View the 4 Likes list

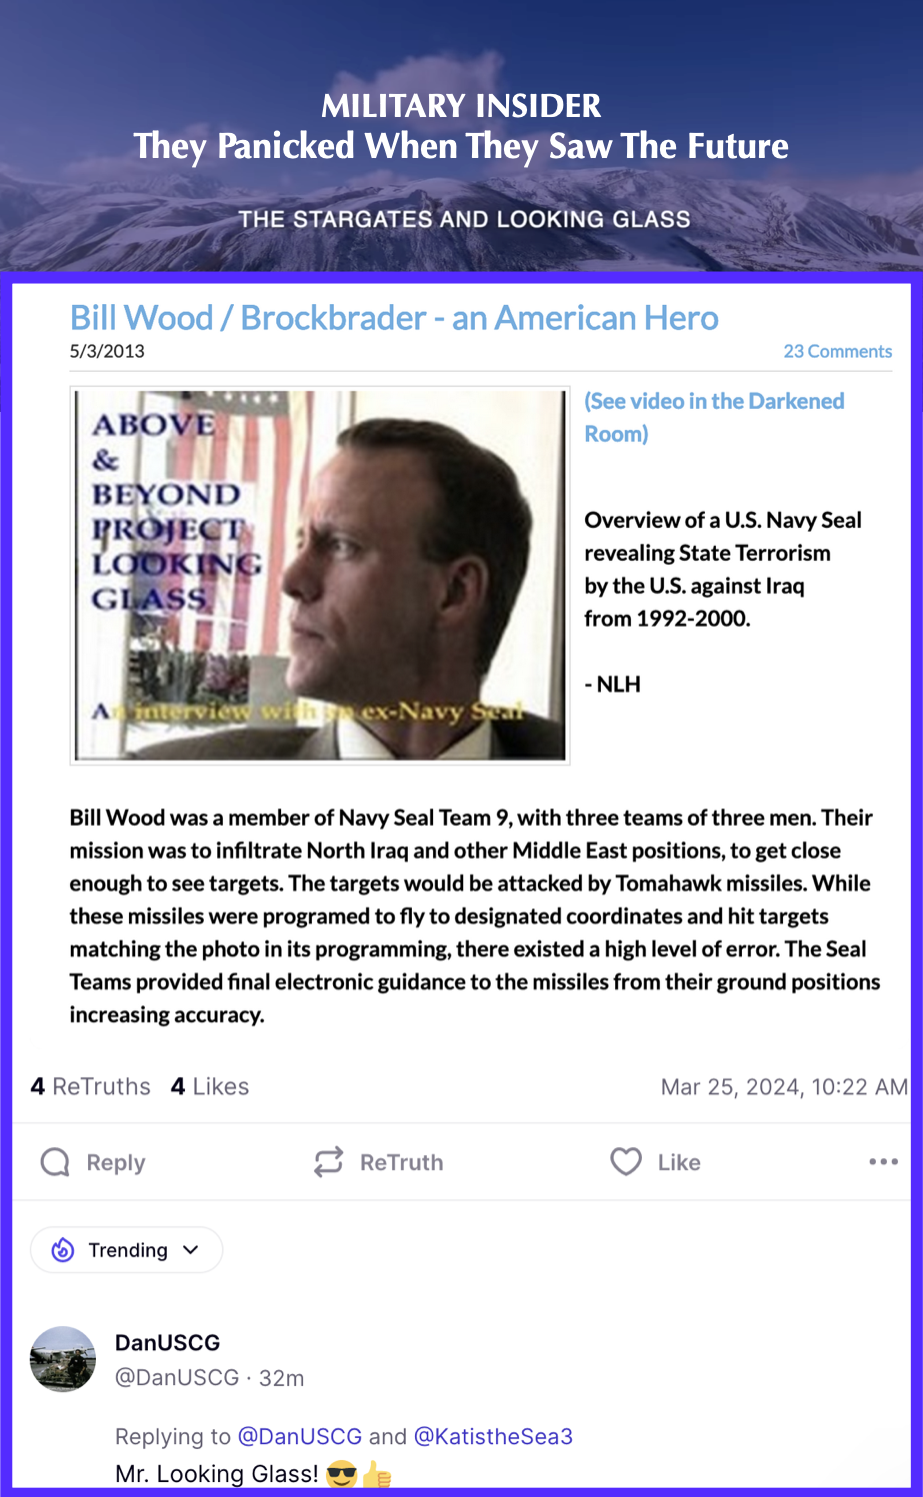click(x=210, y=1087)
